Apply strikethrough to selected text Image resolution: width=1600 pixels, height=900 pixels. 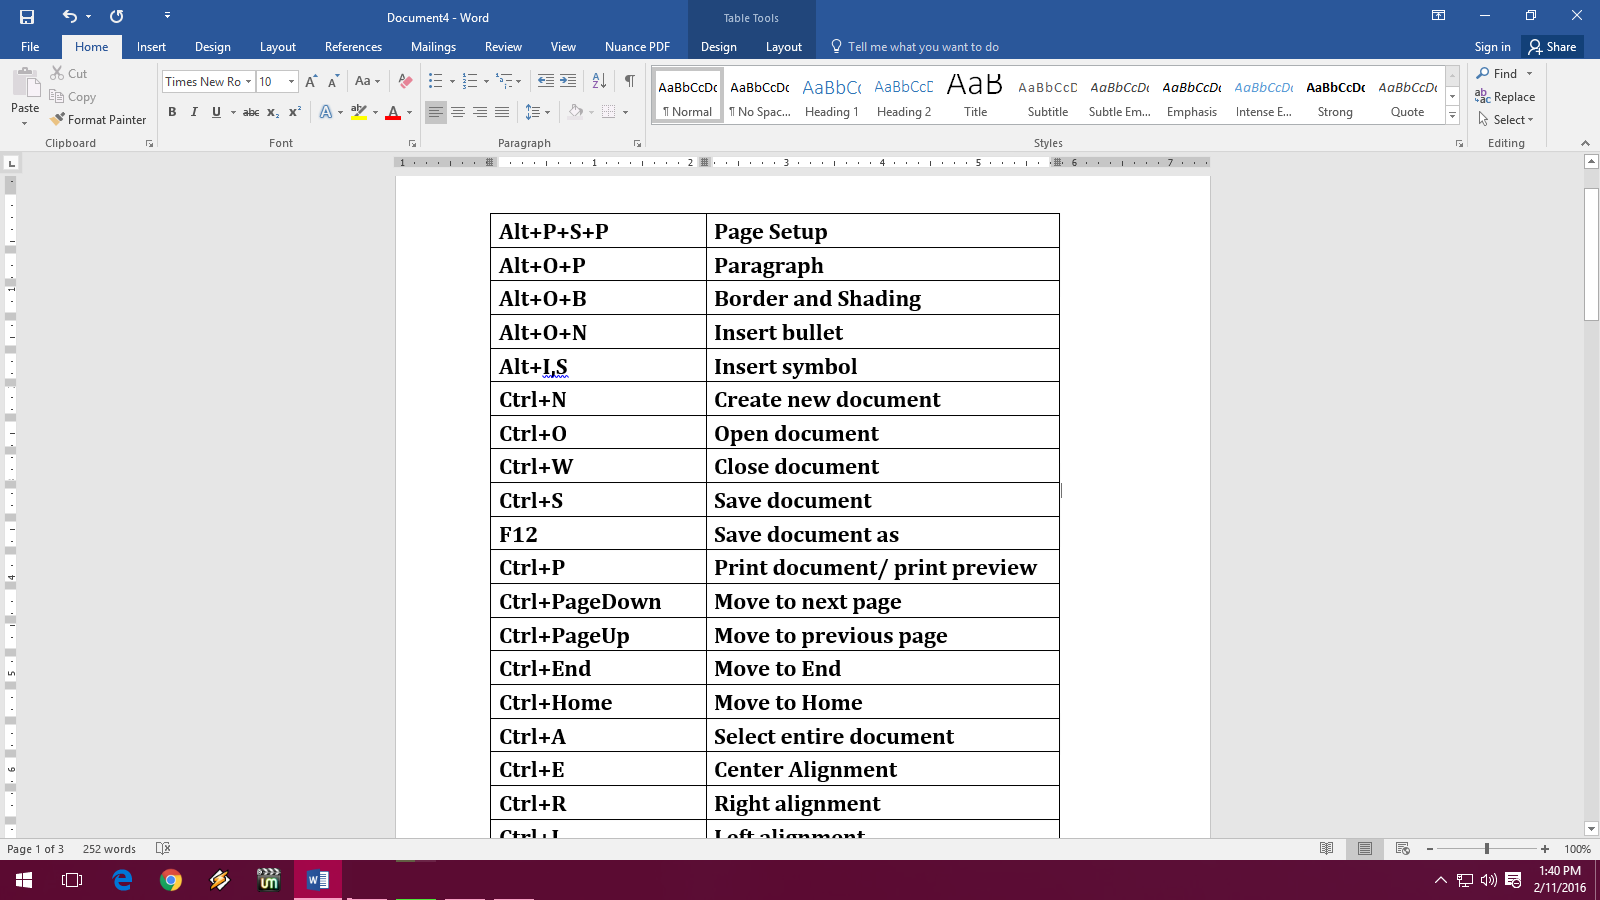coord(251,113)
